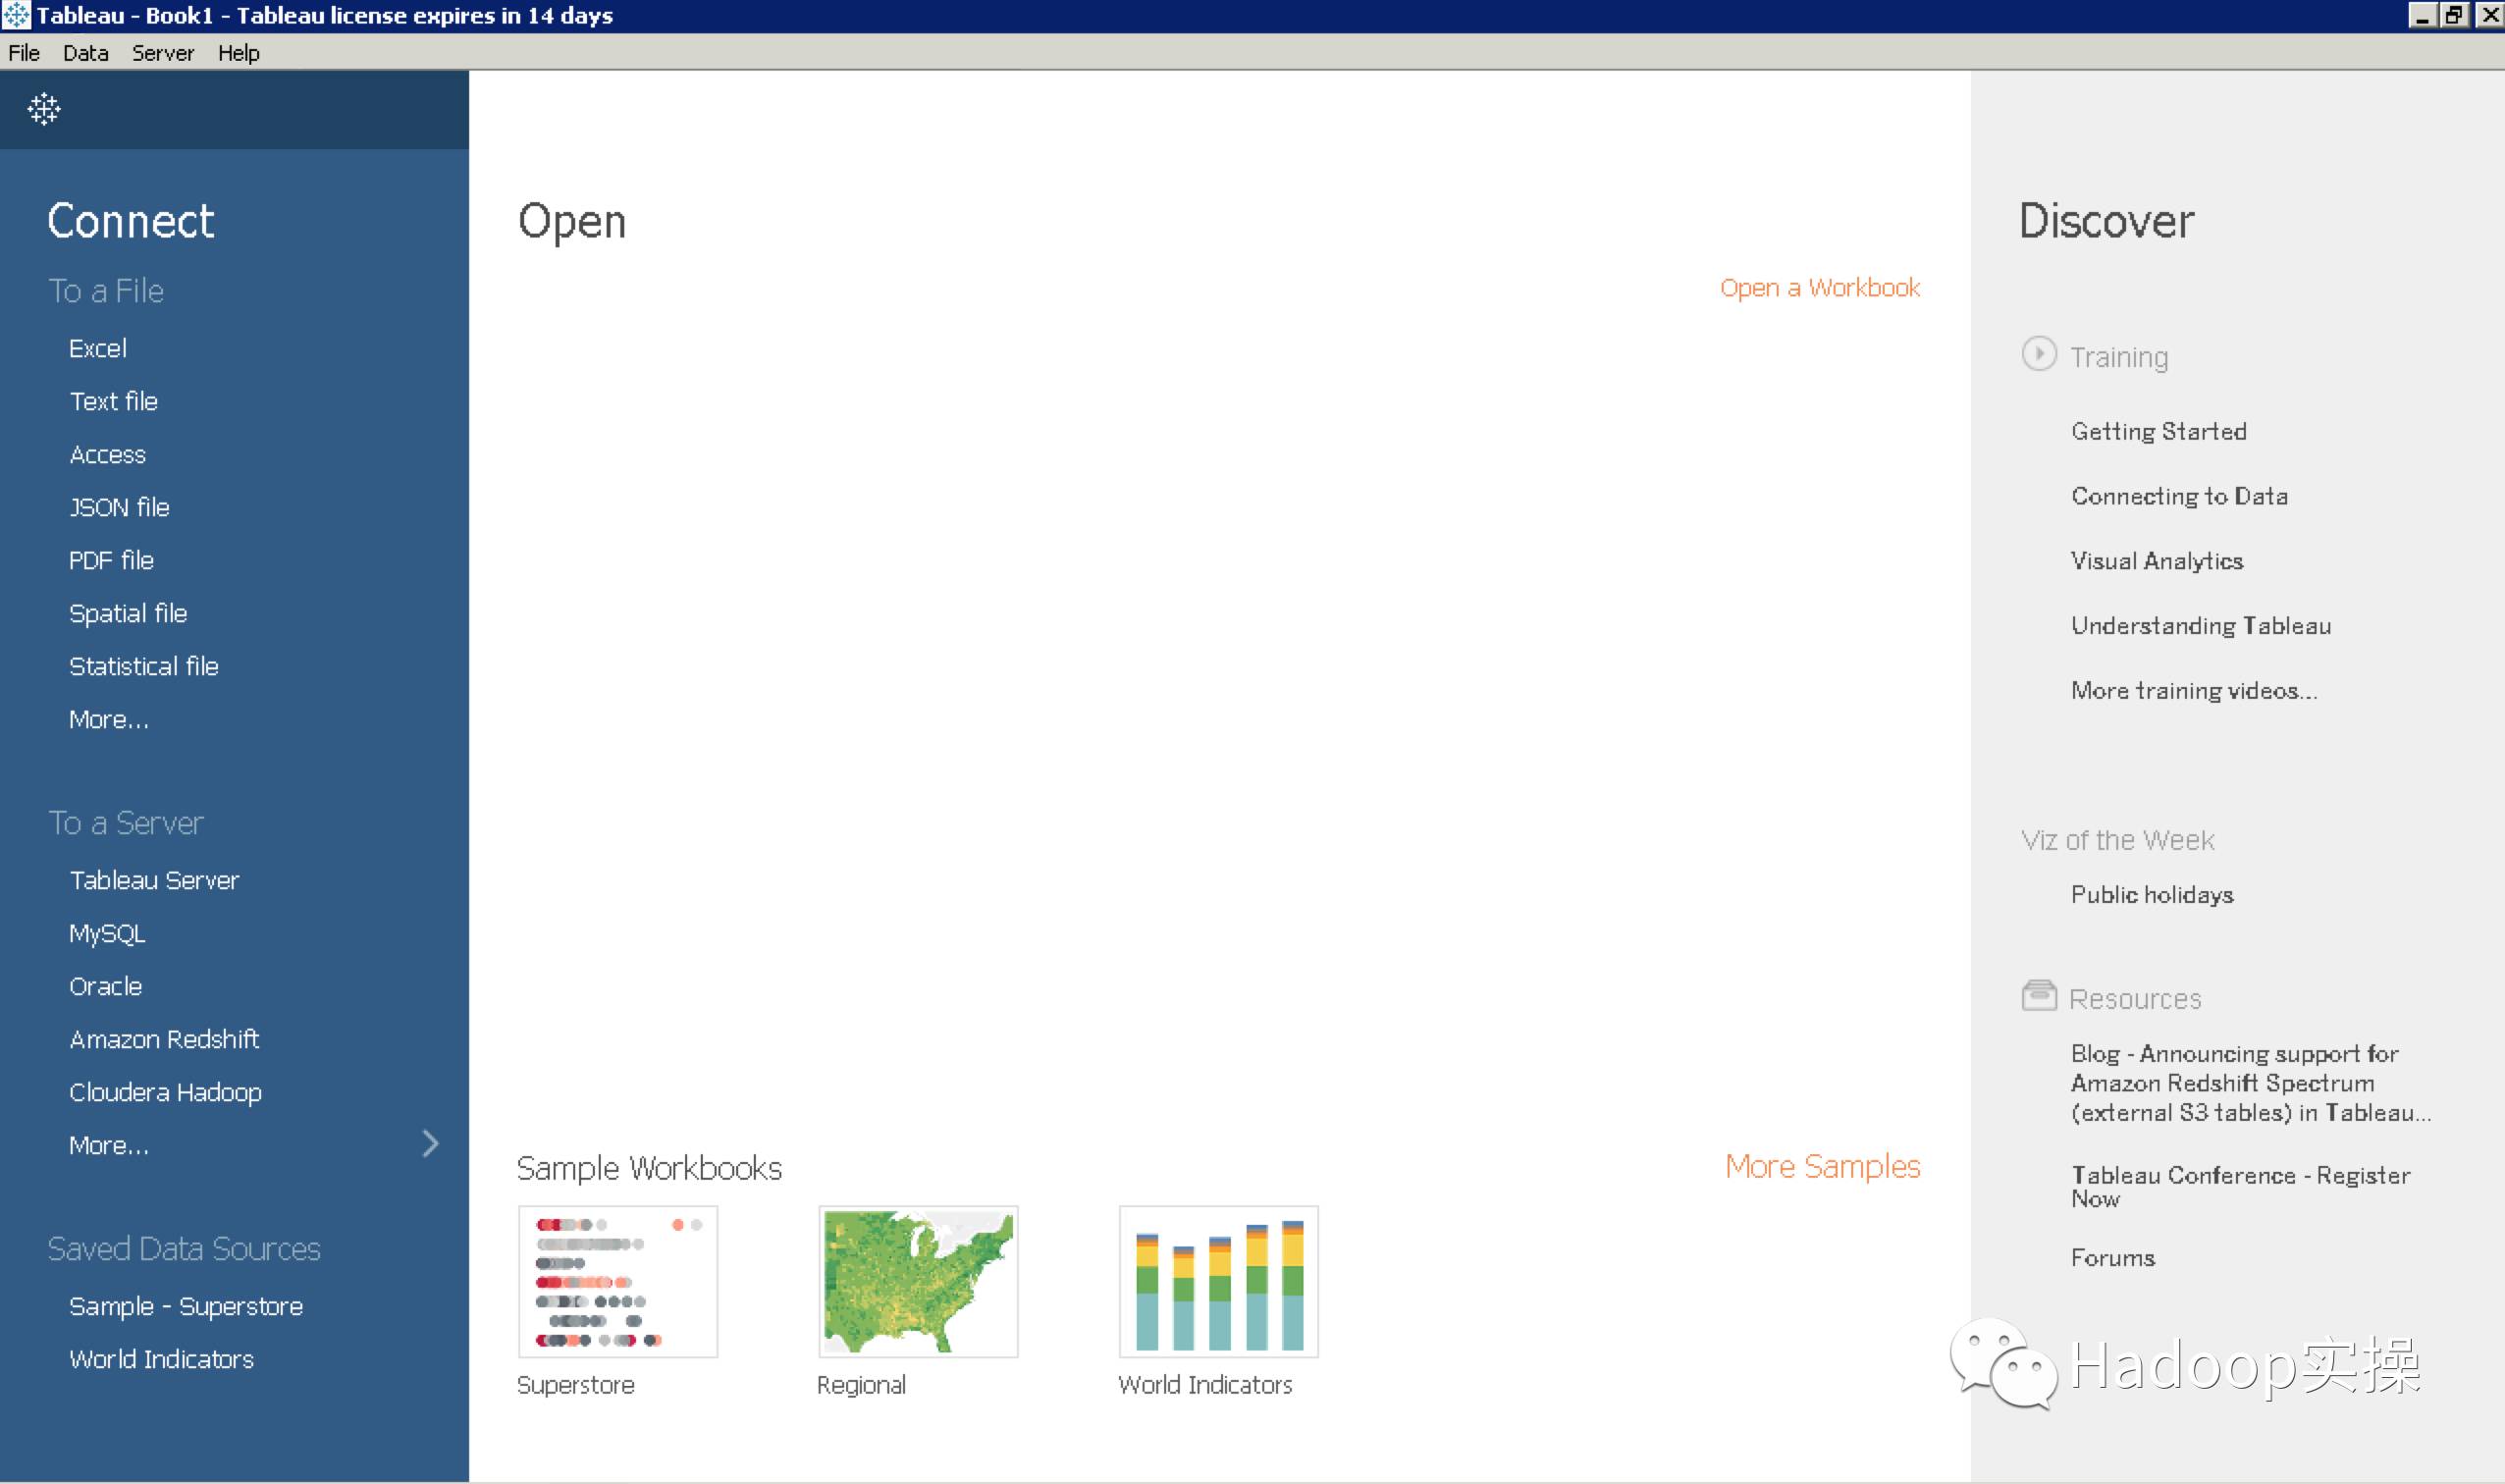This screenshot has width=2505, height=1484.
Task: Click the Help menu
Action: point(237,53)
